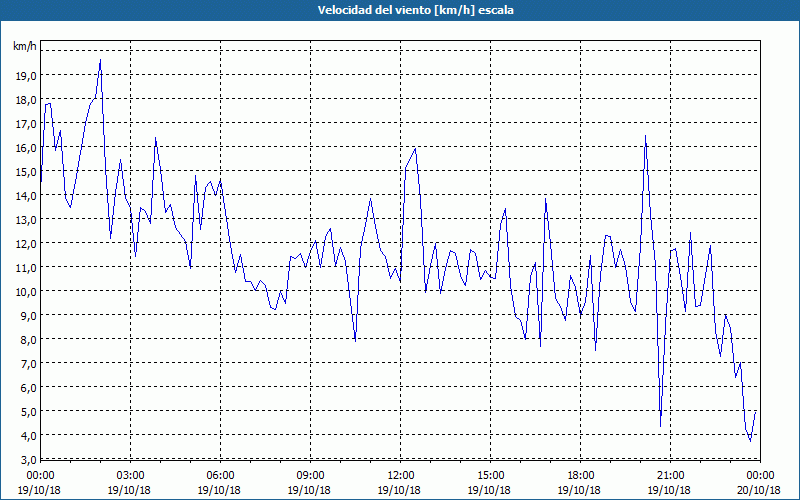Click the 20/10/18 date label

tap(759, 490)
